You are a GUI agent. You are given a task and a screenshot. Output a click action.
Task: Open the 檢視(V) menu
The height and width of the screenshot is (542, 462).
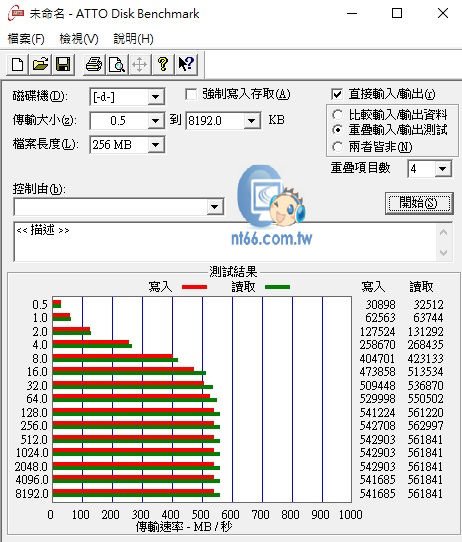(79, 39)
